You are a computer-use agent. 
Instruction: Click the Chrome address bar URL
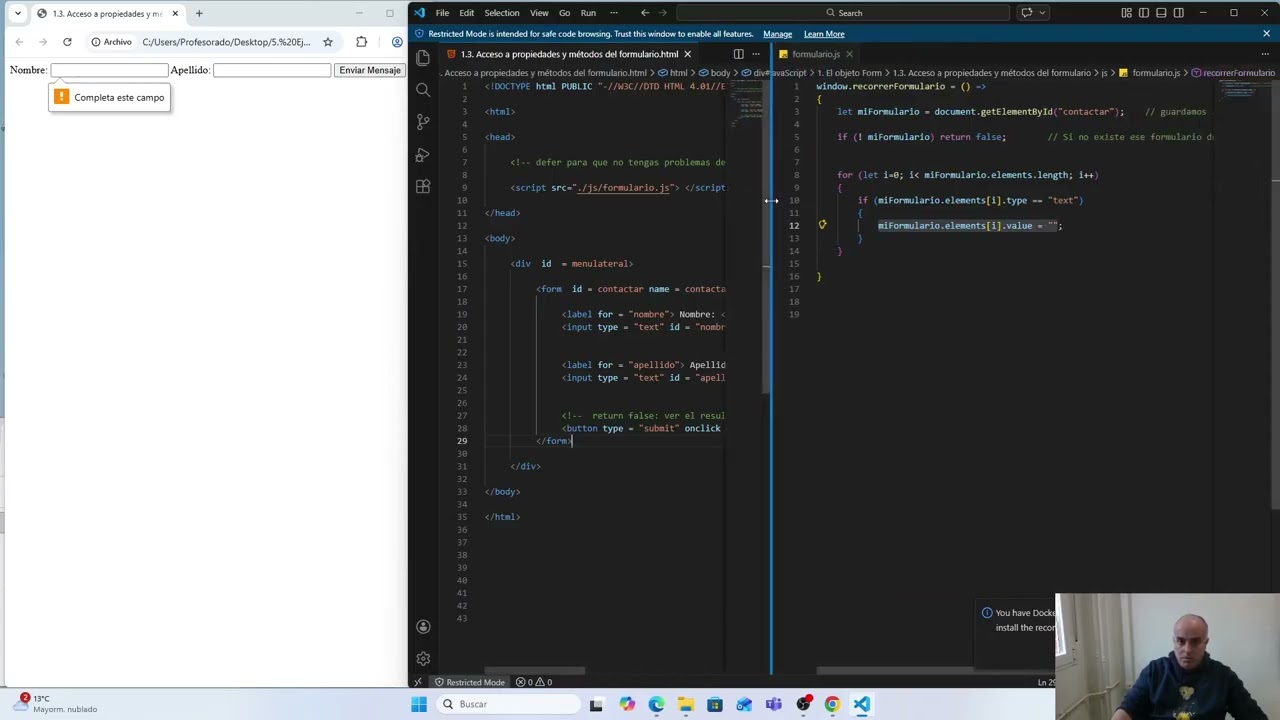point(226,42)
